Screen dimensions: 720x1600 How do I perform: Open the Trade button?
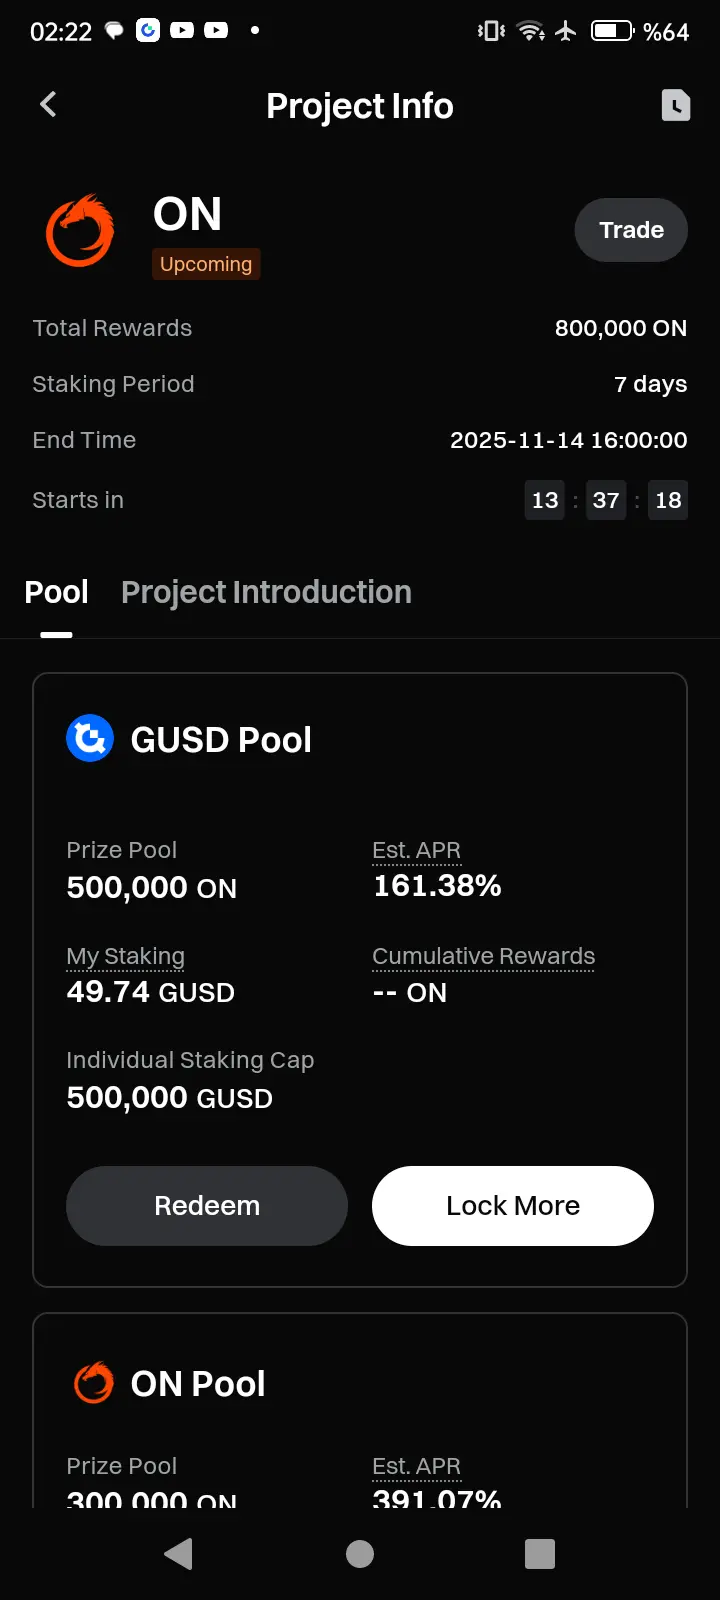click(x=631, y=230)
